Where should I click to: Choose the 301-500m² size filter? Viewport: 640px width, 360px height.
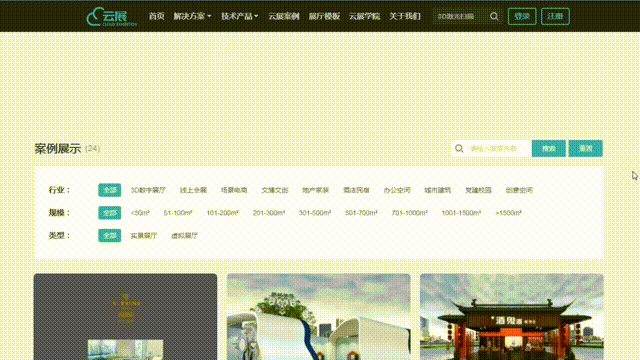pos(315,213)
